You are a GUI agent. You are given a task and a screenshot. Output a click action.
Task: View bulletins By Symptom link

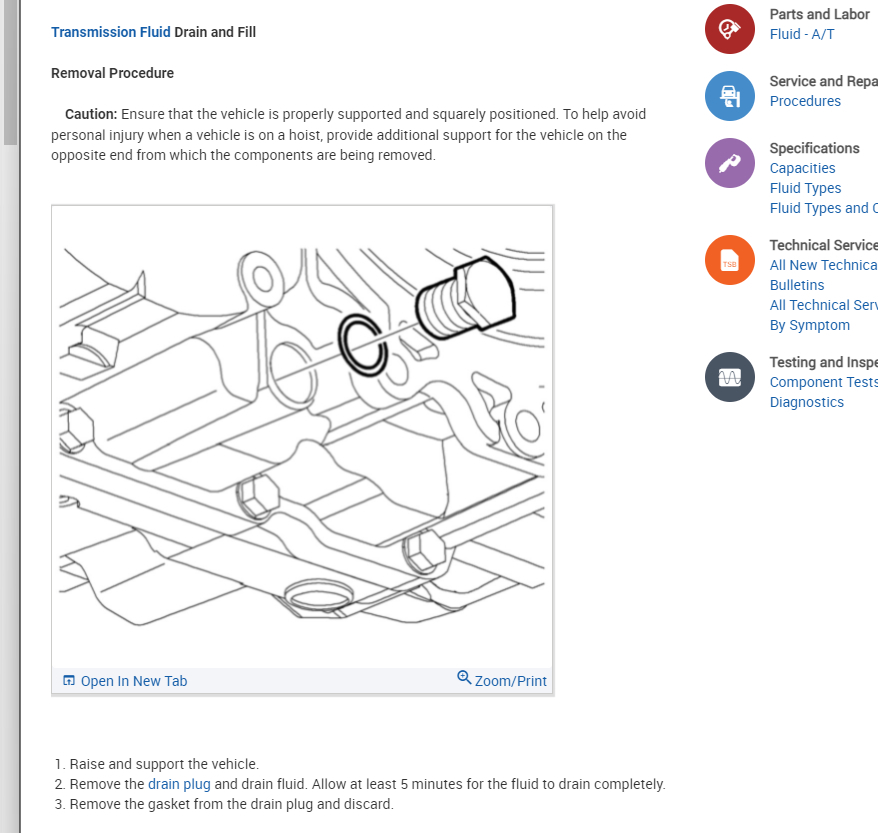809,325
